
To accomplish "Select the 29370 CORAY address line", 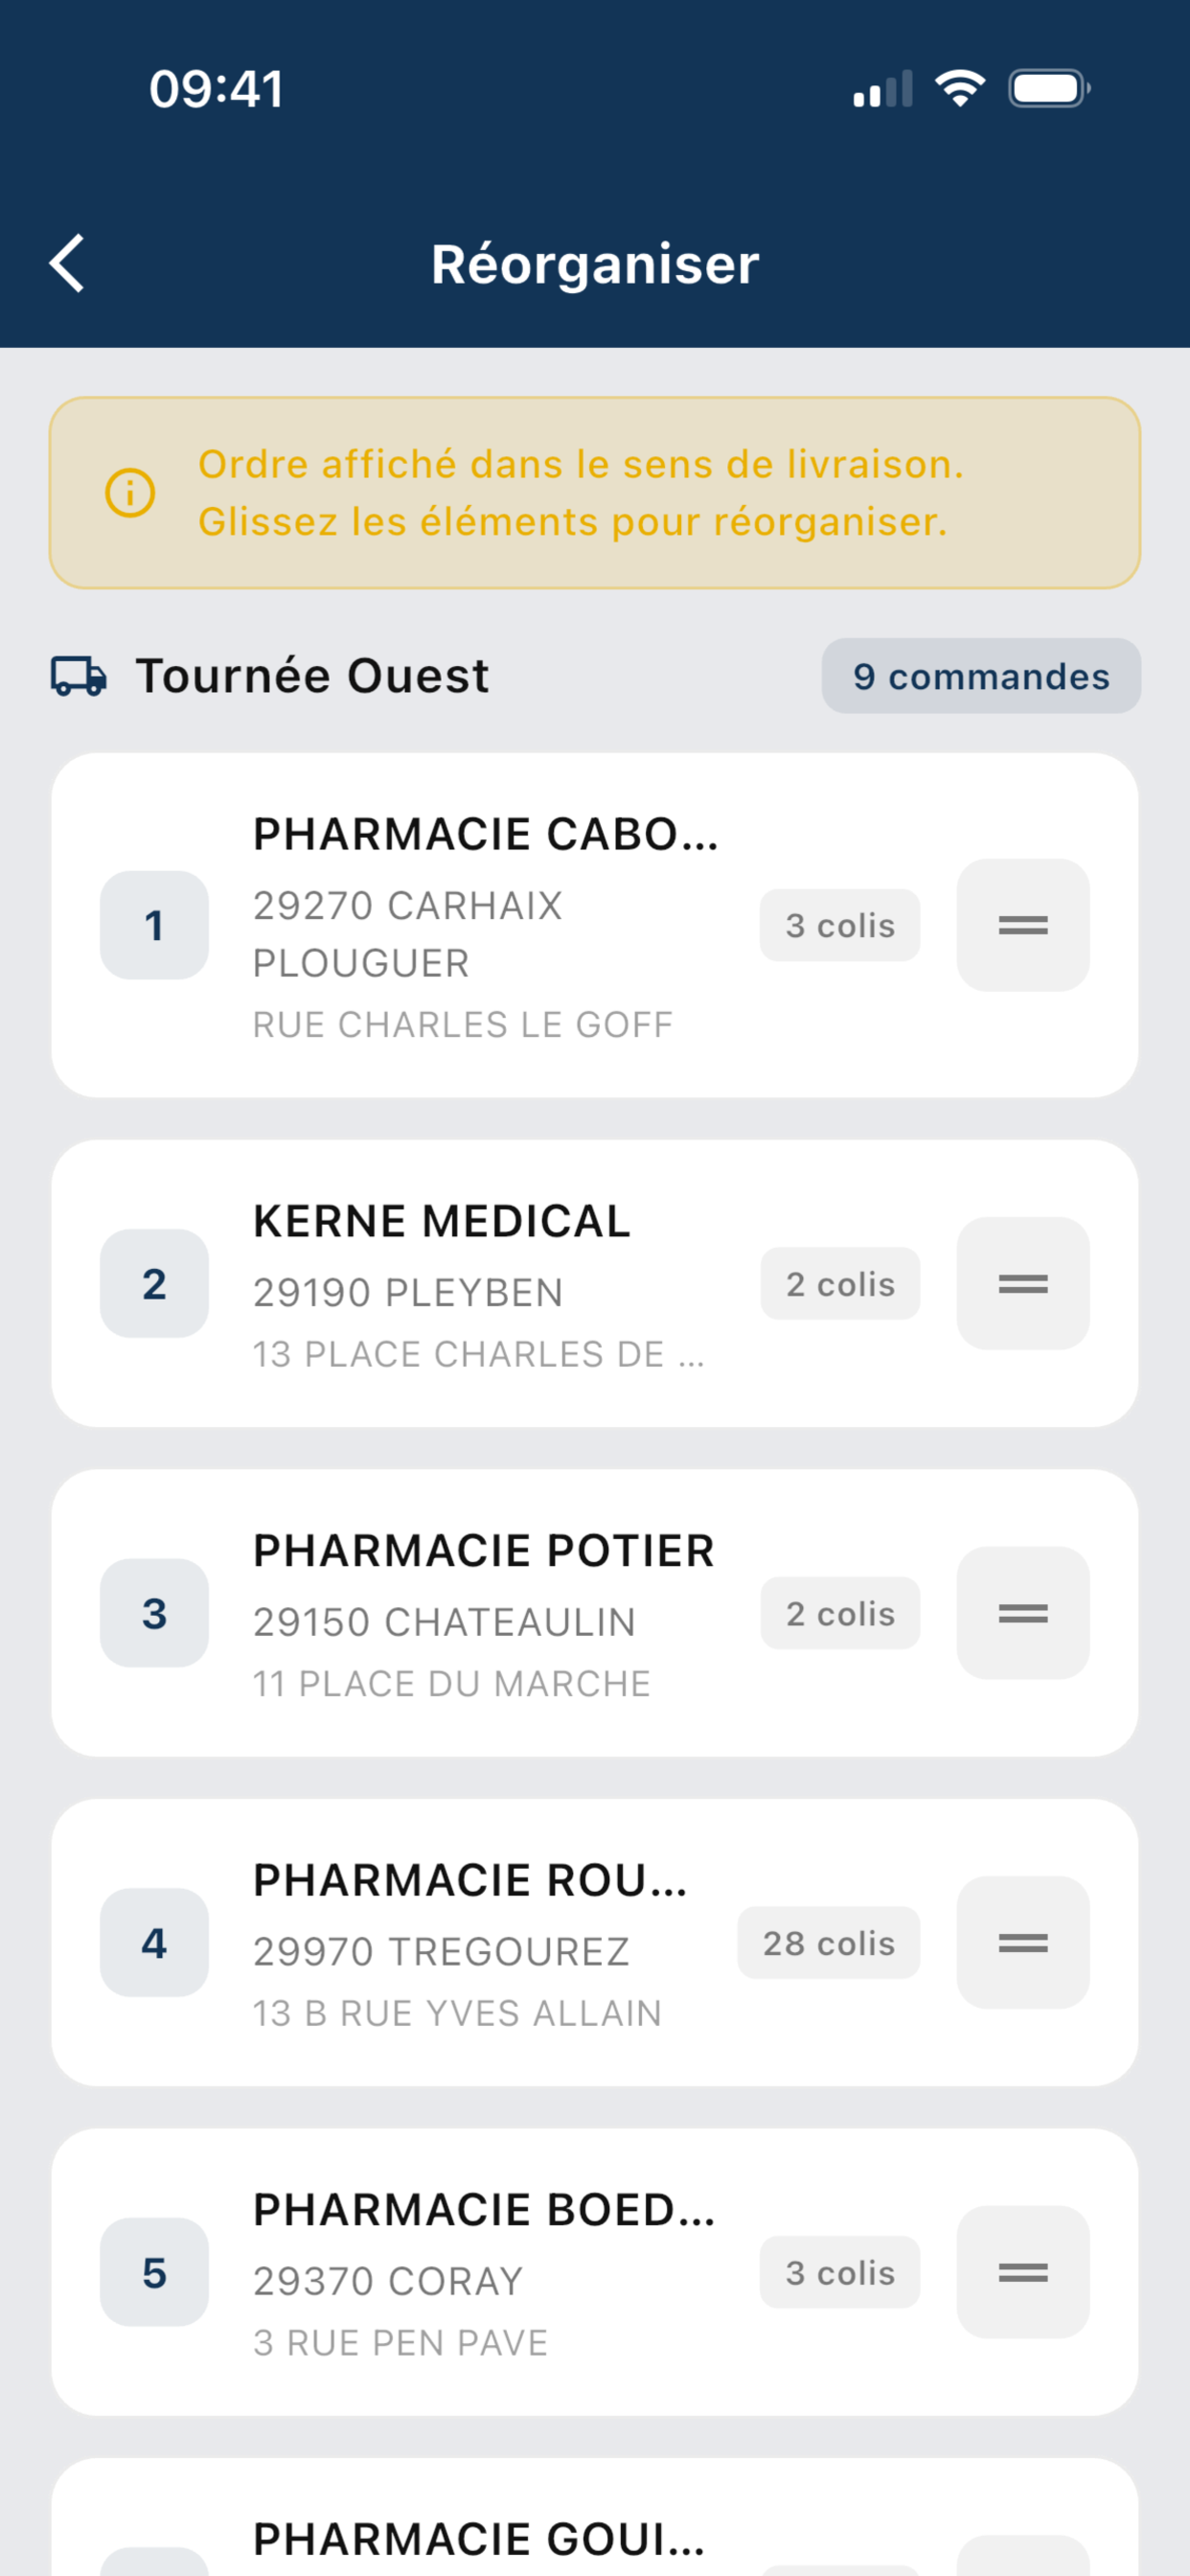I will [x=388, y=2281].
